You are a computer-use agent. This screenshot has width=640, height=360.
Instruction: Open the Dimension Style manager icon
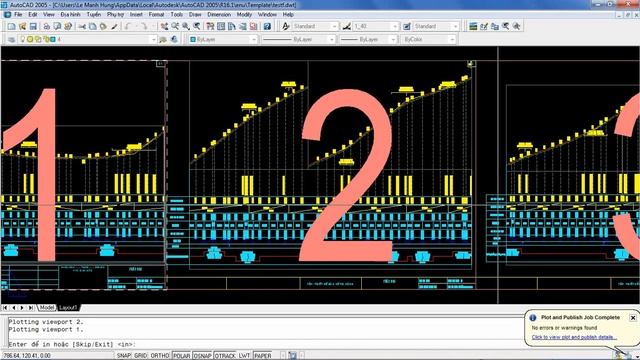347,26
